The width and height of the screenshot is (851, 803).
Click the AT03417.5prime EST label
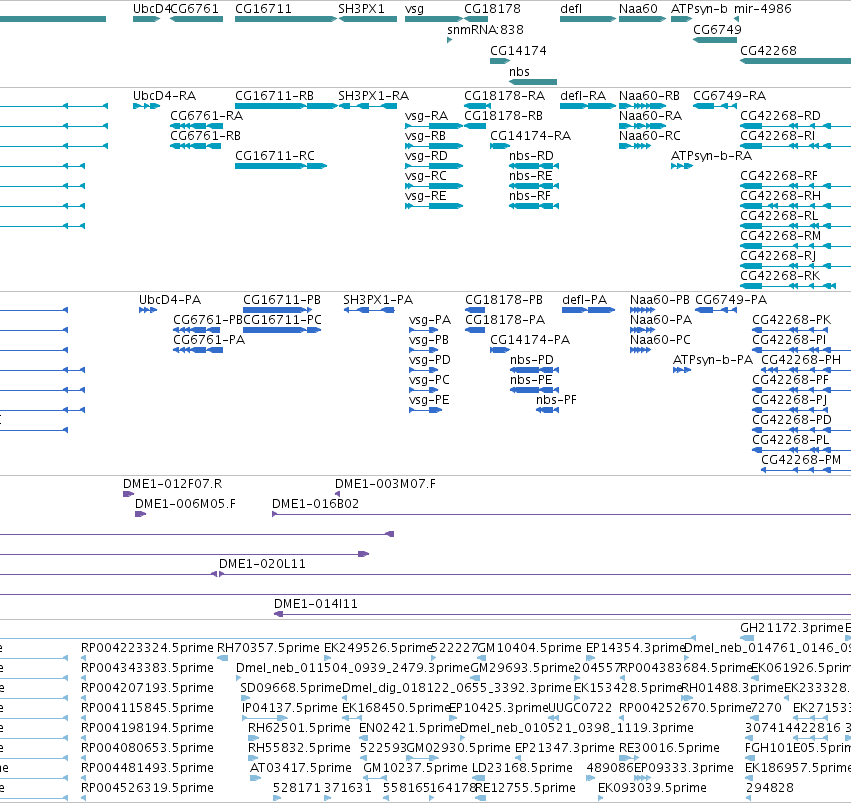[x=301, y=768]
